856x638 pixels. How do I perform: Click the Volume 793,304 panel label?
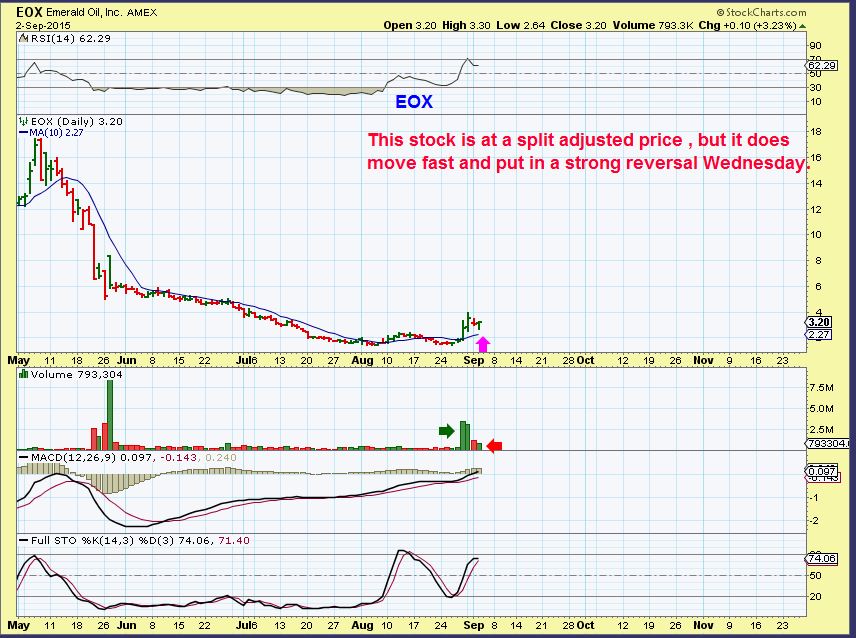76,374
